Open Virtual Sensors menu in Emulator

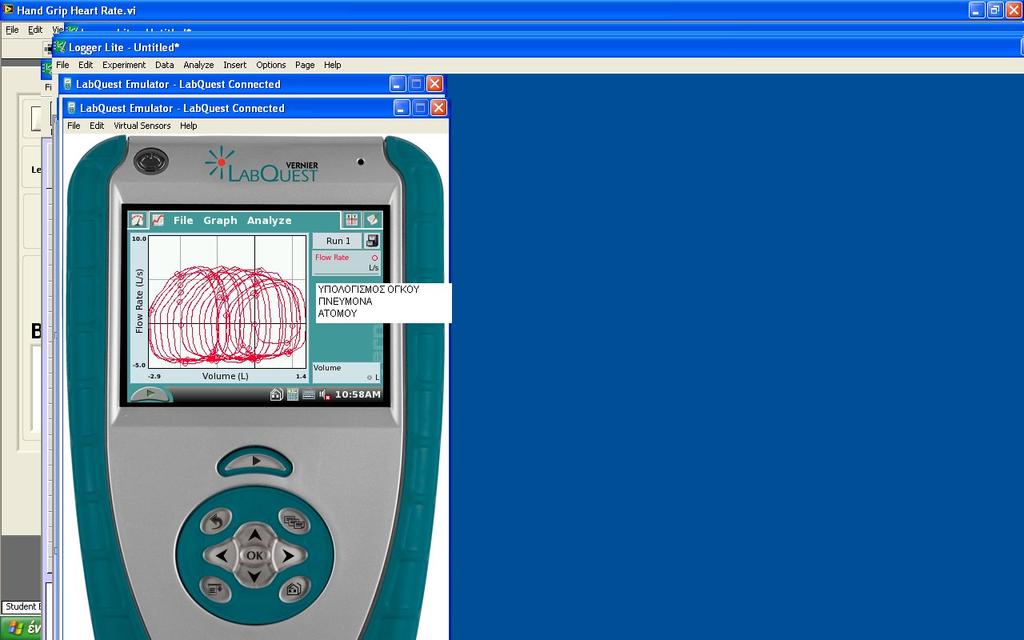click(x=142, y=125)
